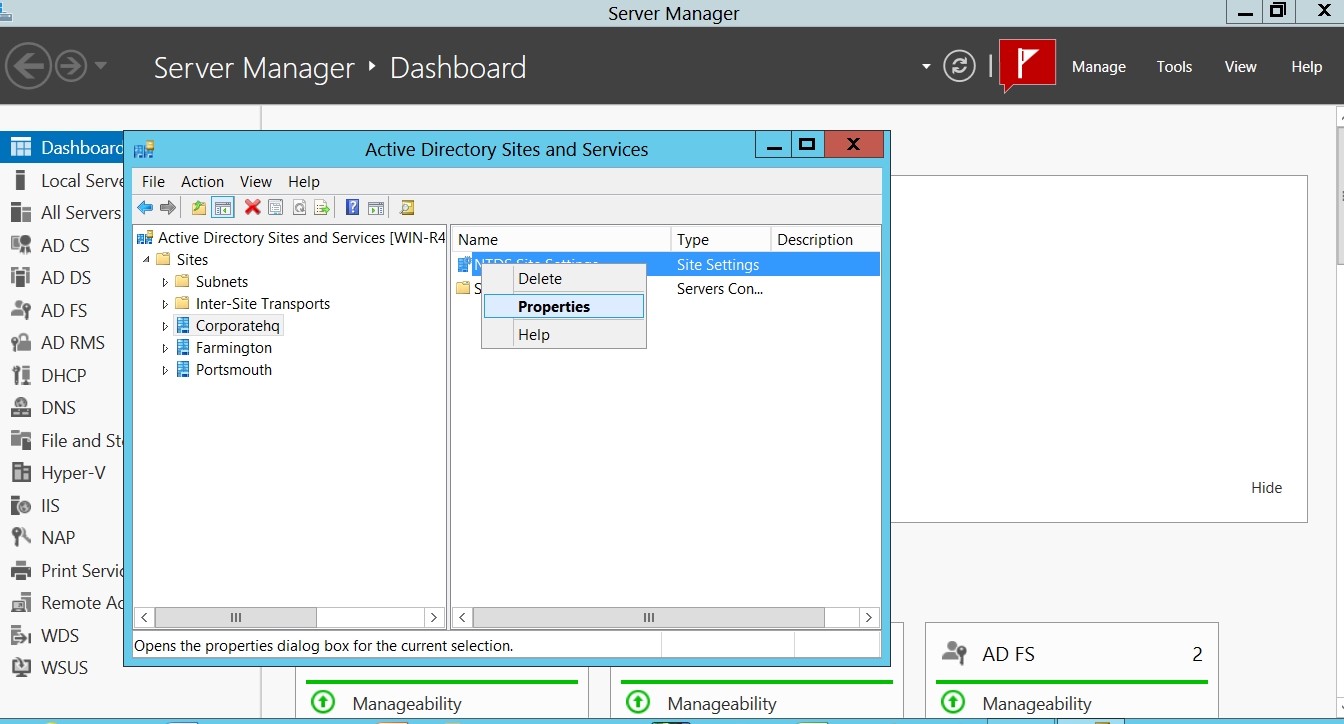Sort by the Name column header
Image resolution: width=1344 pixels, height=724 pixels.
[x=561, y=240]
